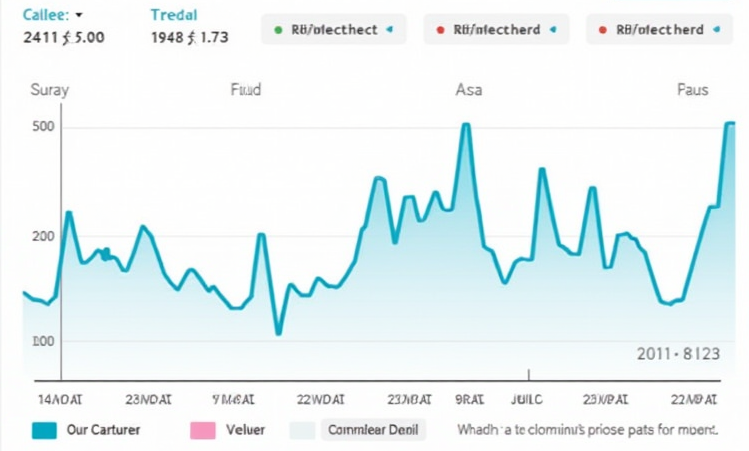749x451 pixels.
Task: Select the Tredal header label
Action: click(174, 16)
